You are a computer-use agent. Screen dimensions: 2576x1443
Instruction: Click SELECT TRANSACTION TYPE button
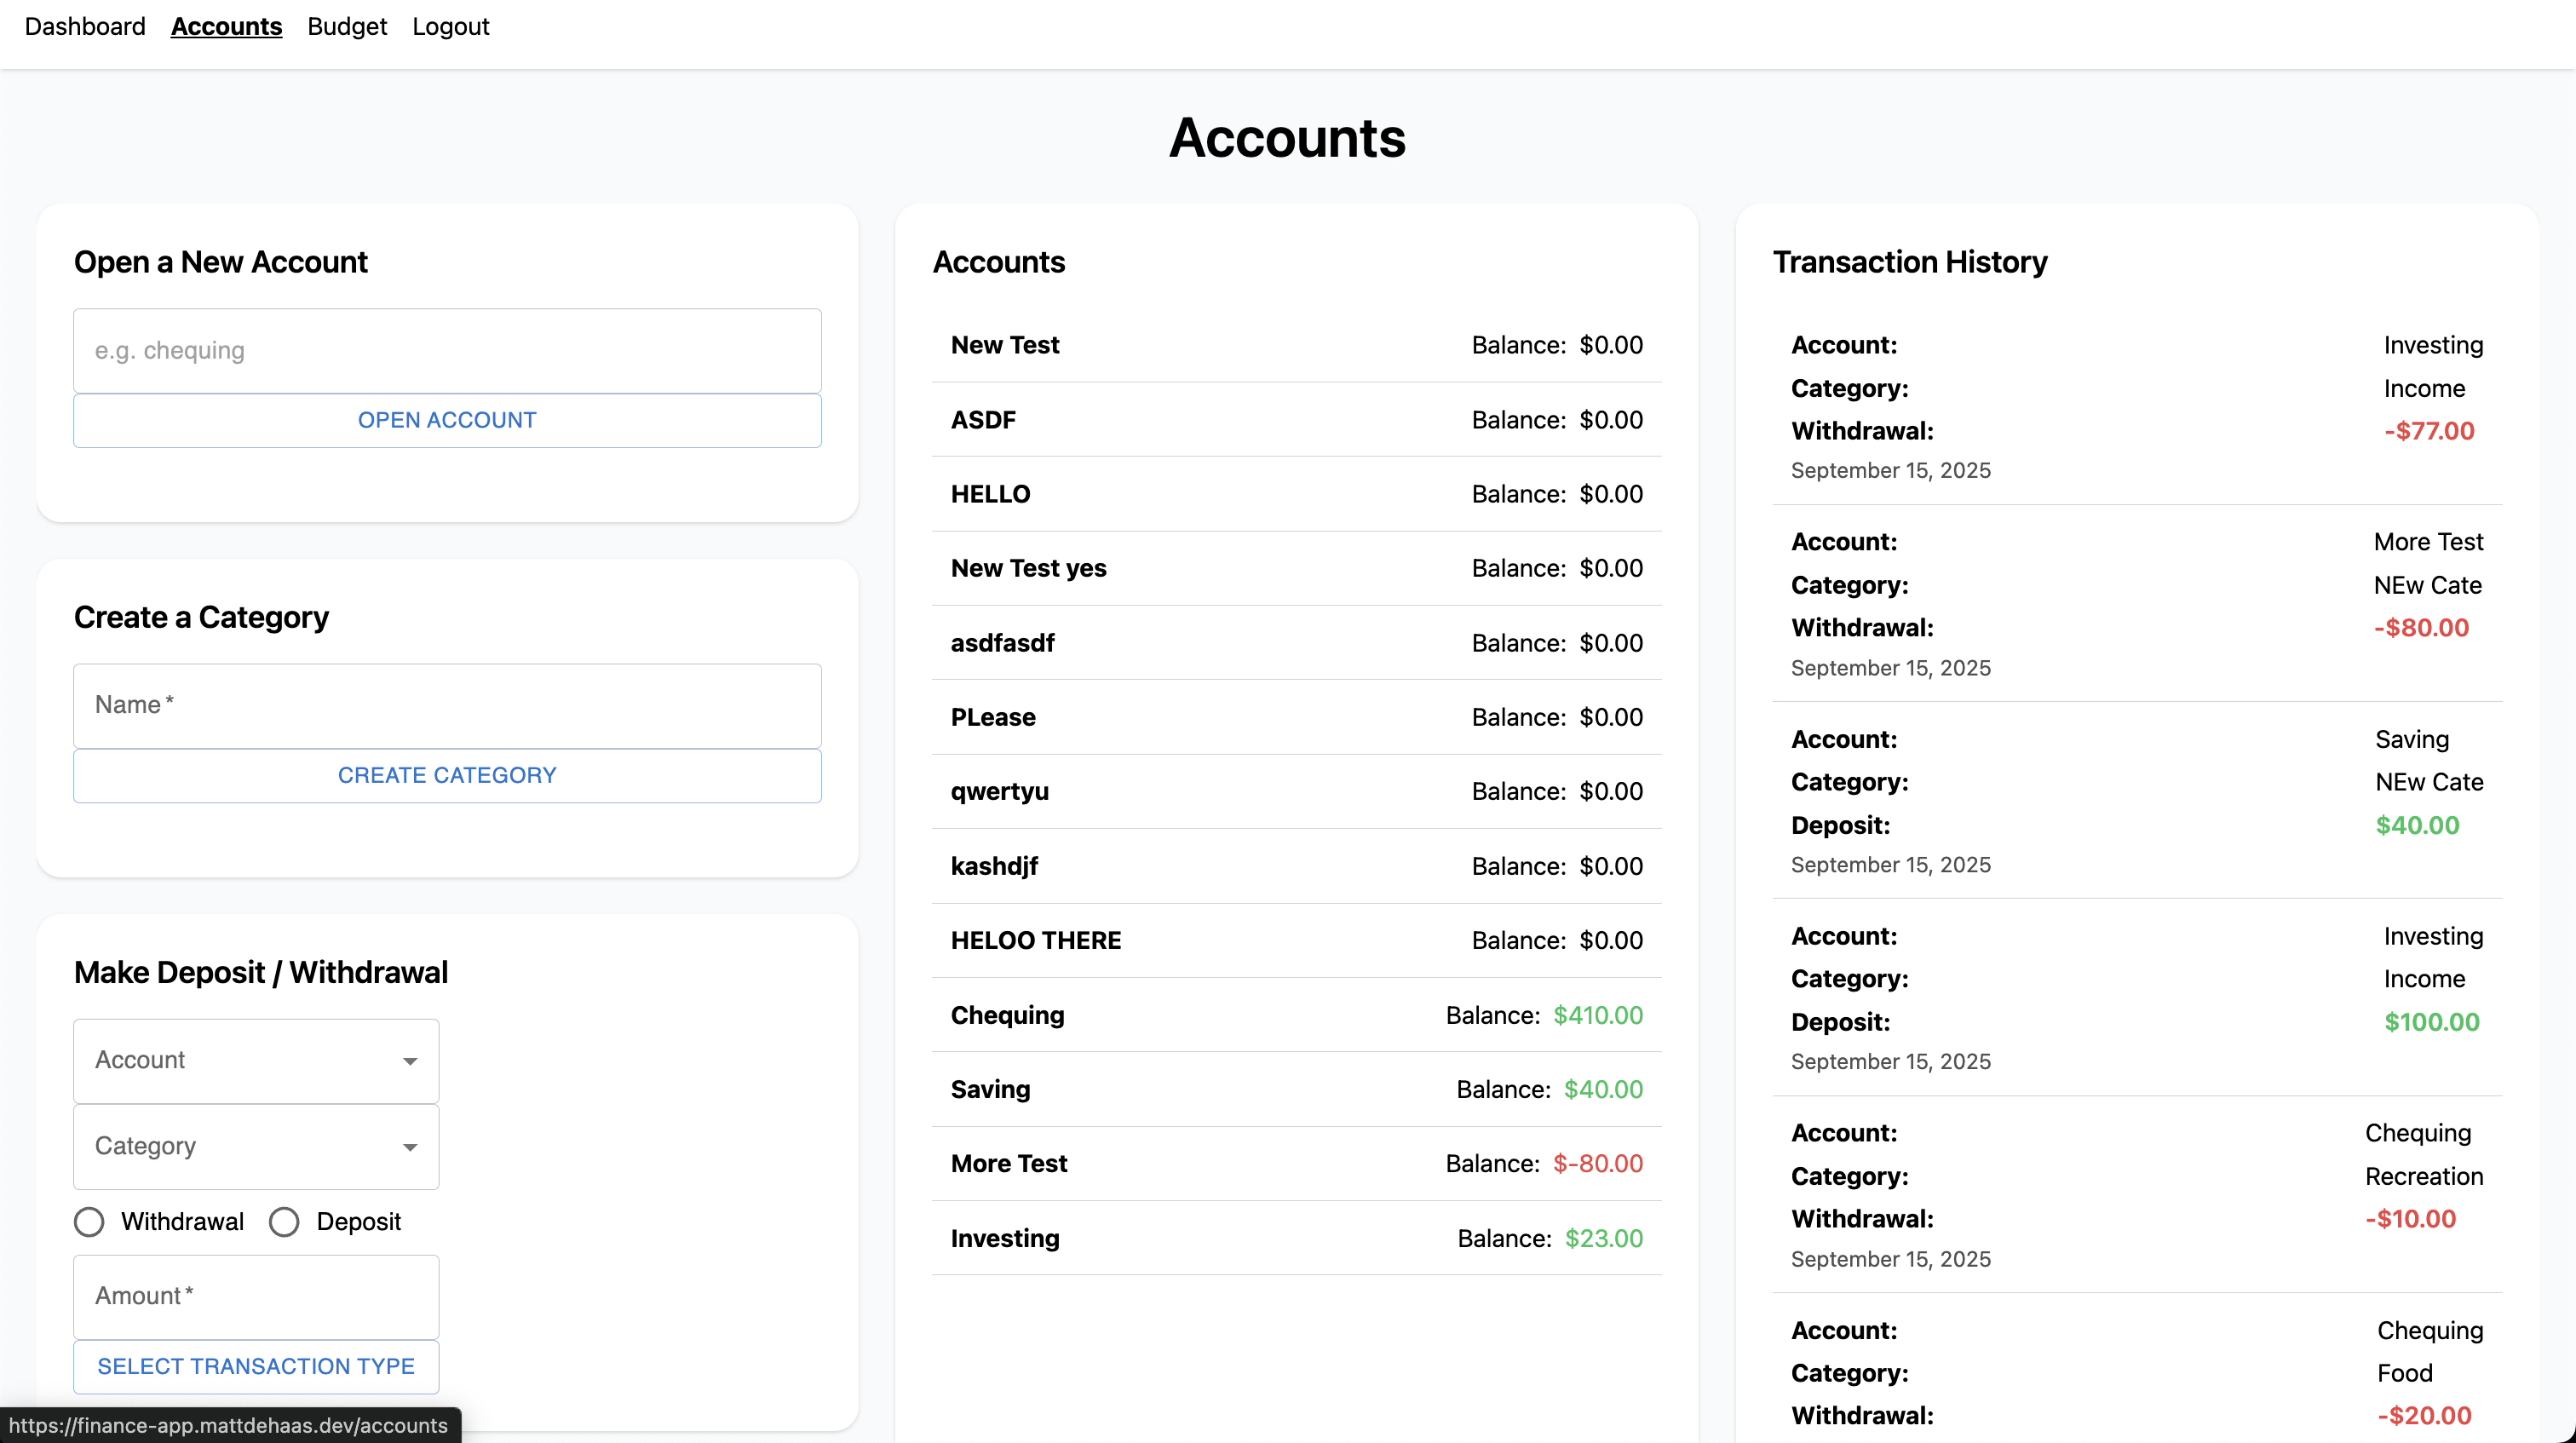pos(255,1366)
